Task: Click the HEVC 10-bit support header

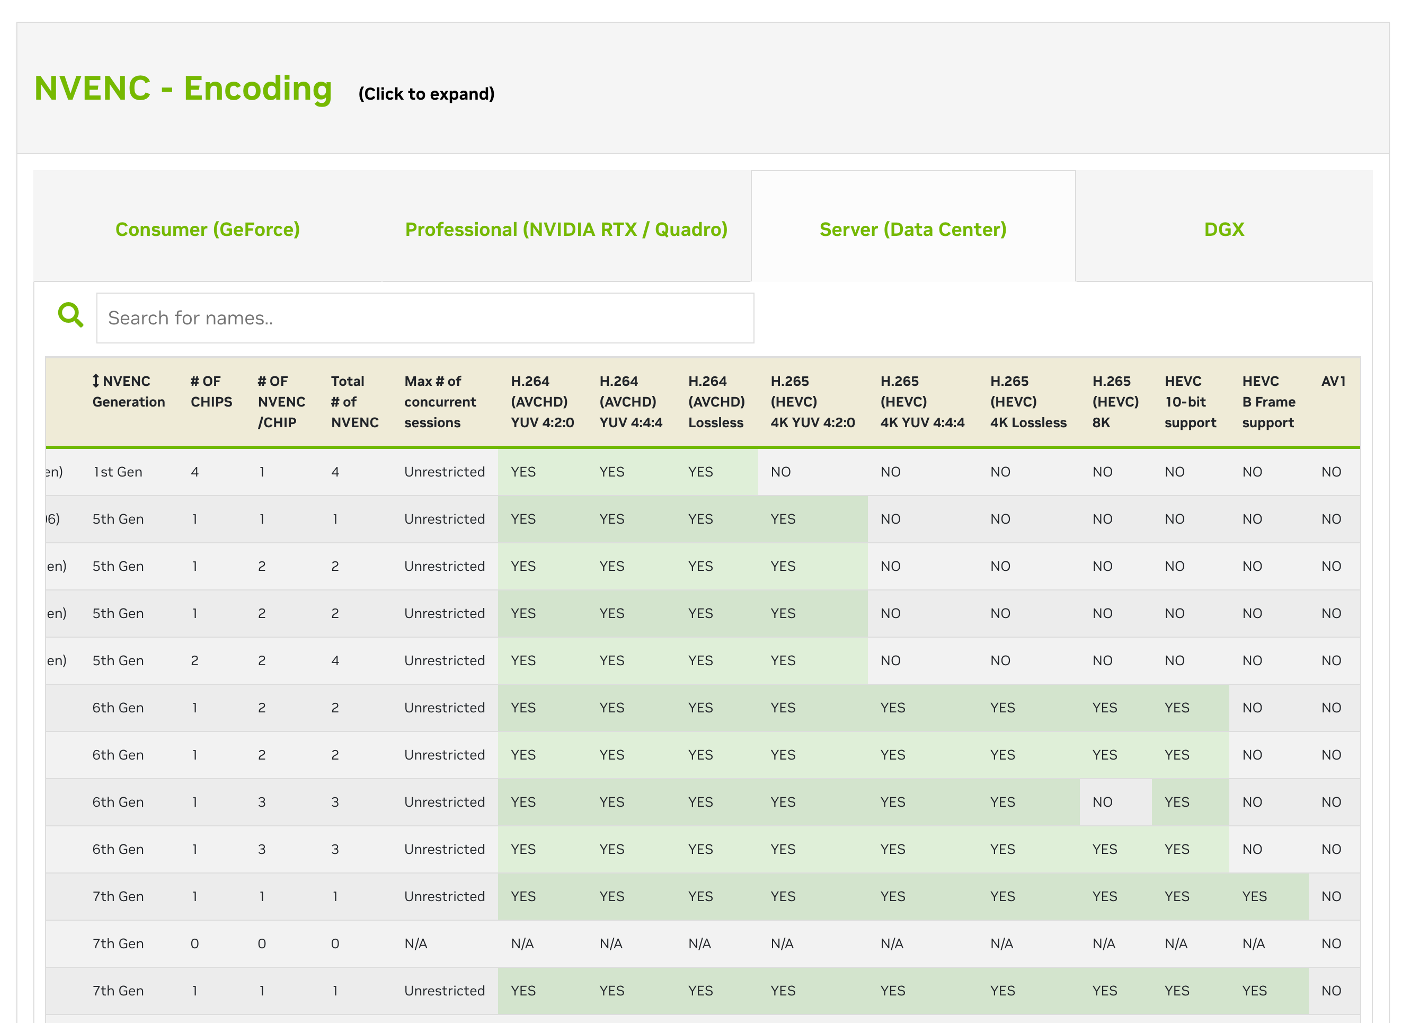Action: [1190, 402]
